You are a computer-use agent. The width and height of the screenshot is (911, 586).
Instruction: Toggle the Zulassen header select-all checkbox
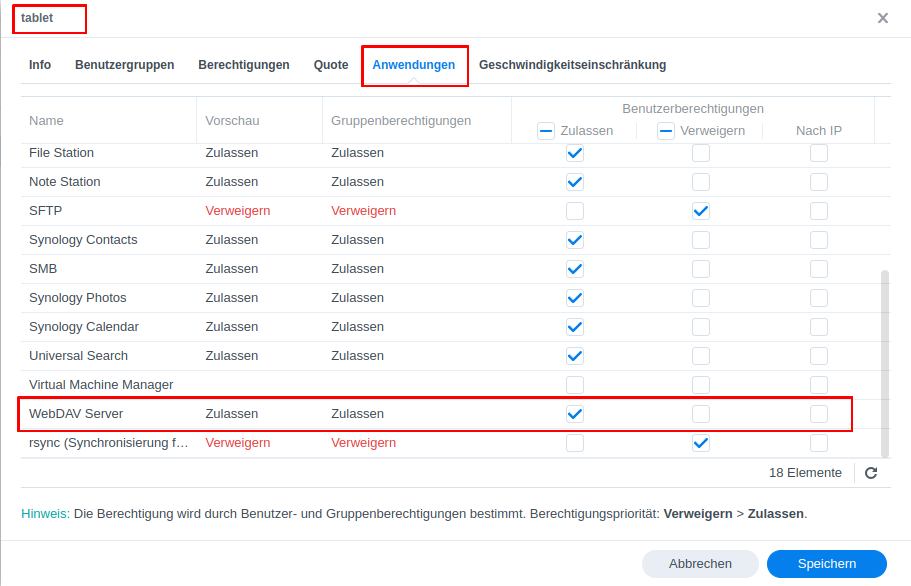(x=546, y=131)
